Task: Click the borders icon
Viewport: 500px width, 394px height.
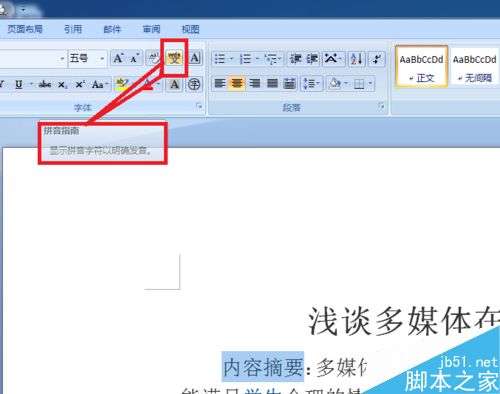Action: 359,84
